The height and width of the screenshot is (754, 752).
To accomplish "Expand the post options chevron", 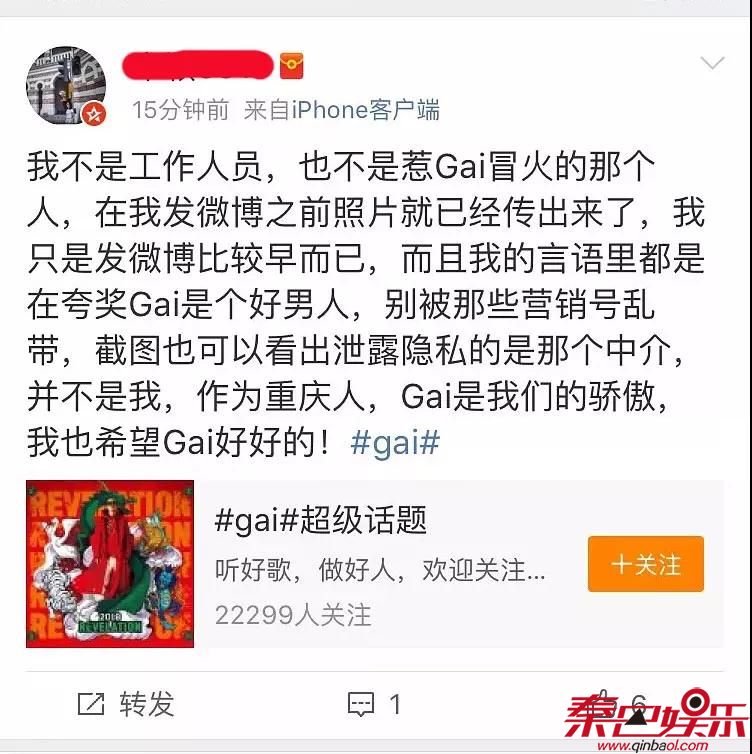I will (712, 63).
